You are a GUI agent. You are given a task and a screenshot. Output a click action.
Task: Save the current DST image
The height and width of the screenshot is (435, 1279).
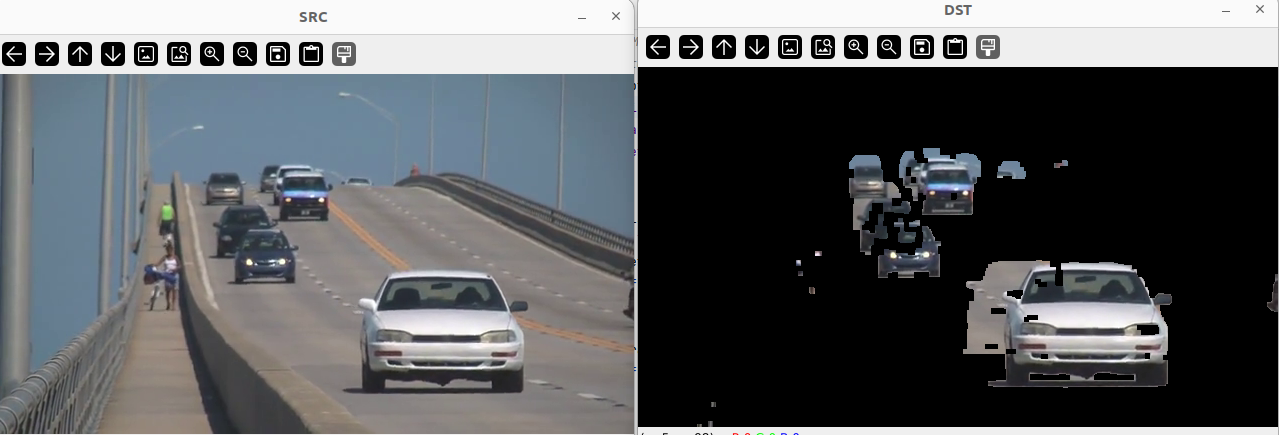coord(922,47)
